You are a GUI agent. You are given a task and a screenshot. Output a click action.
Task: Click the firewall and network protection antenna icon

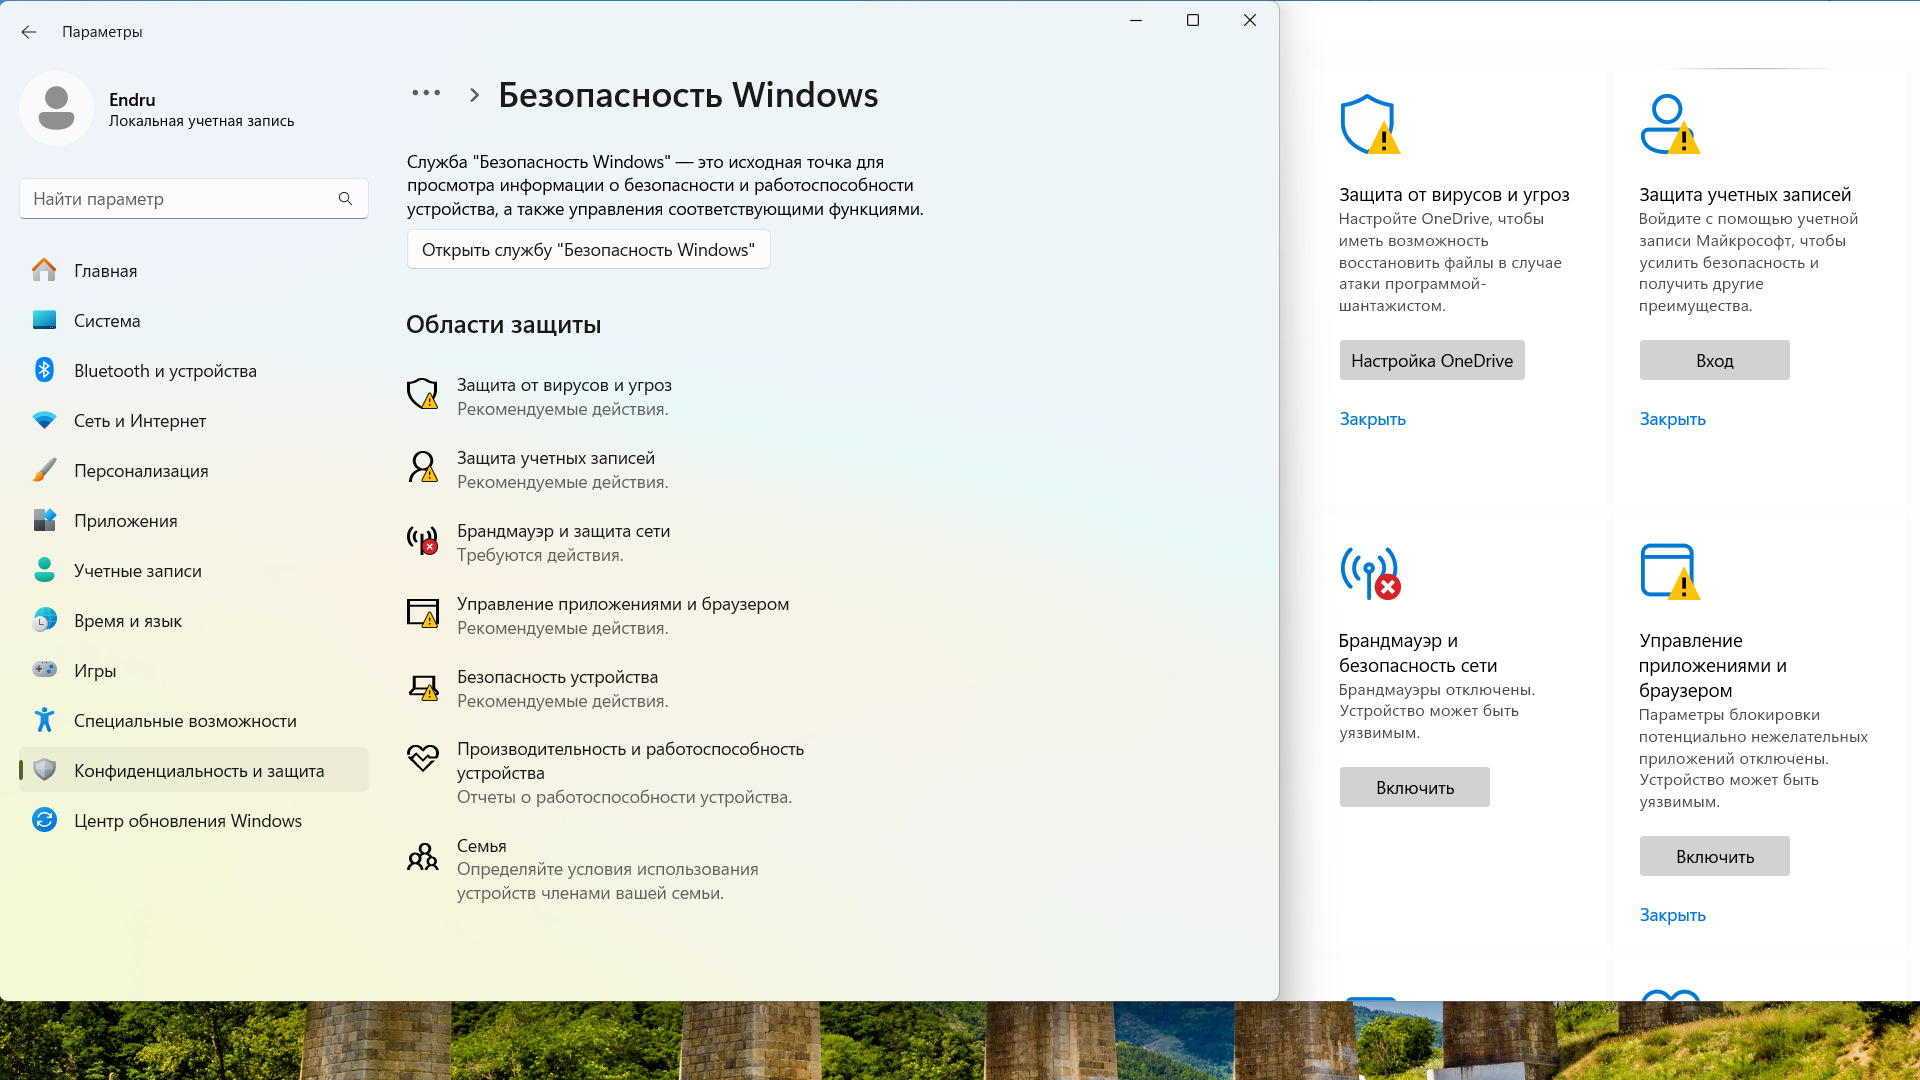(x=422, y=540)
